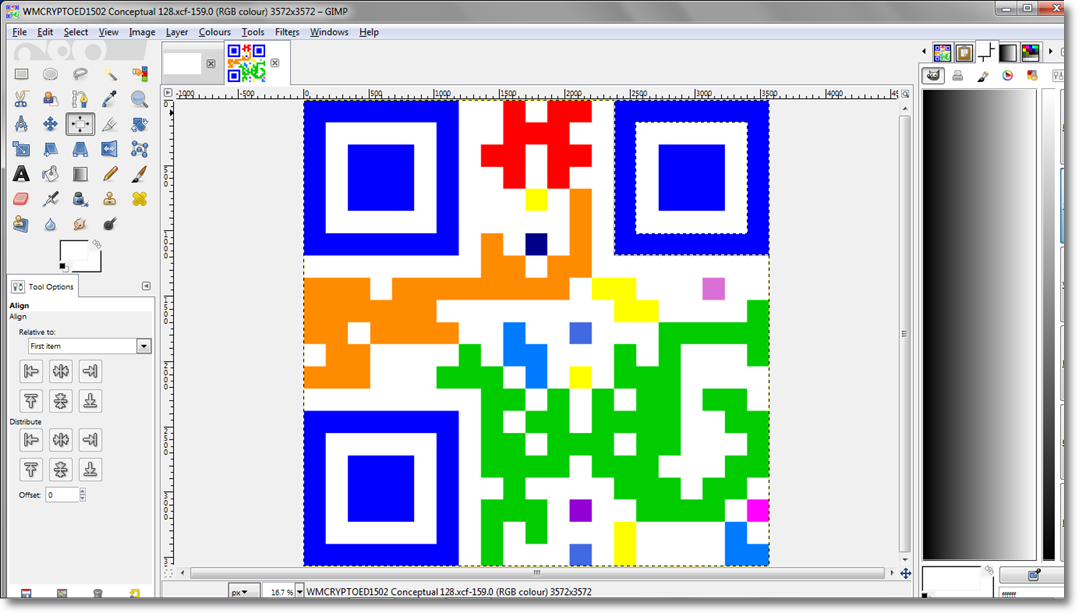Open the Images dock tab in right panel
Viewport: 1080px width, 615px height.
[x=942, y=52]
